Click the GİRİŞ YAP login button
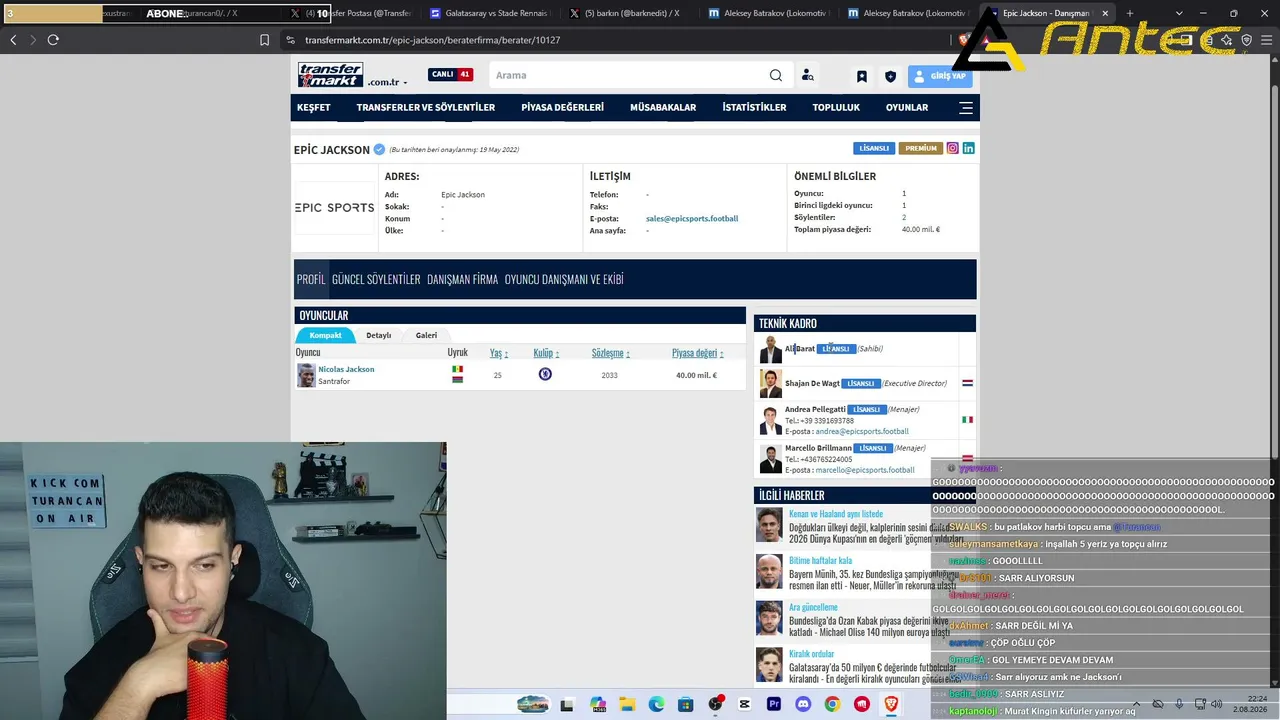 pos(940,76)
